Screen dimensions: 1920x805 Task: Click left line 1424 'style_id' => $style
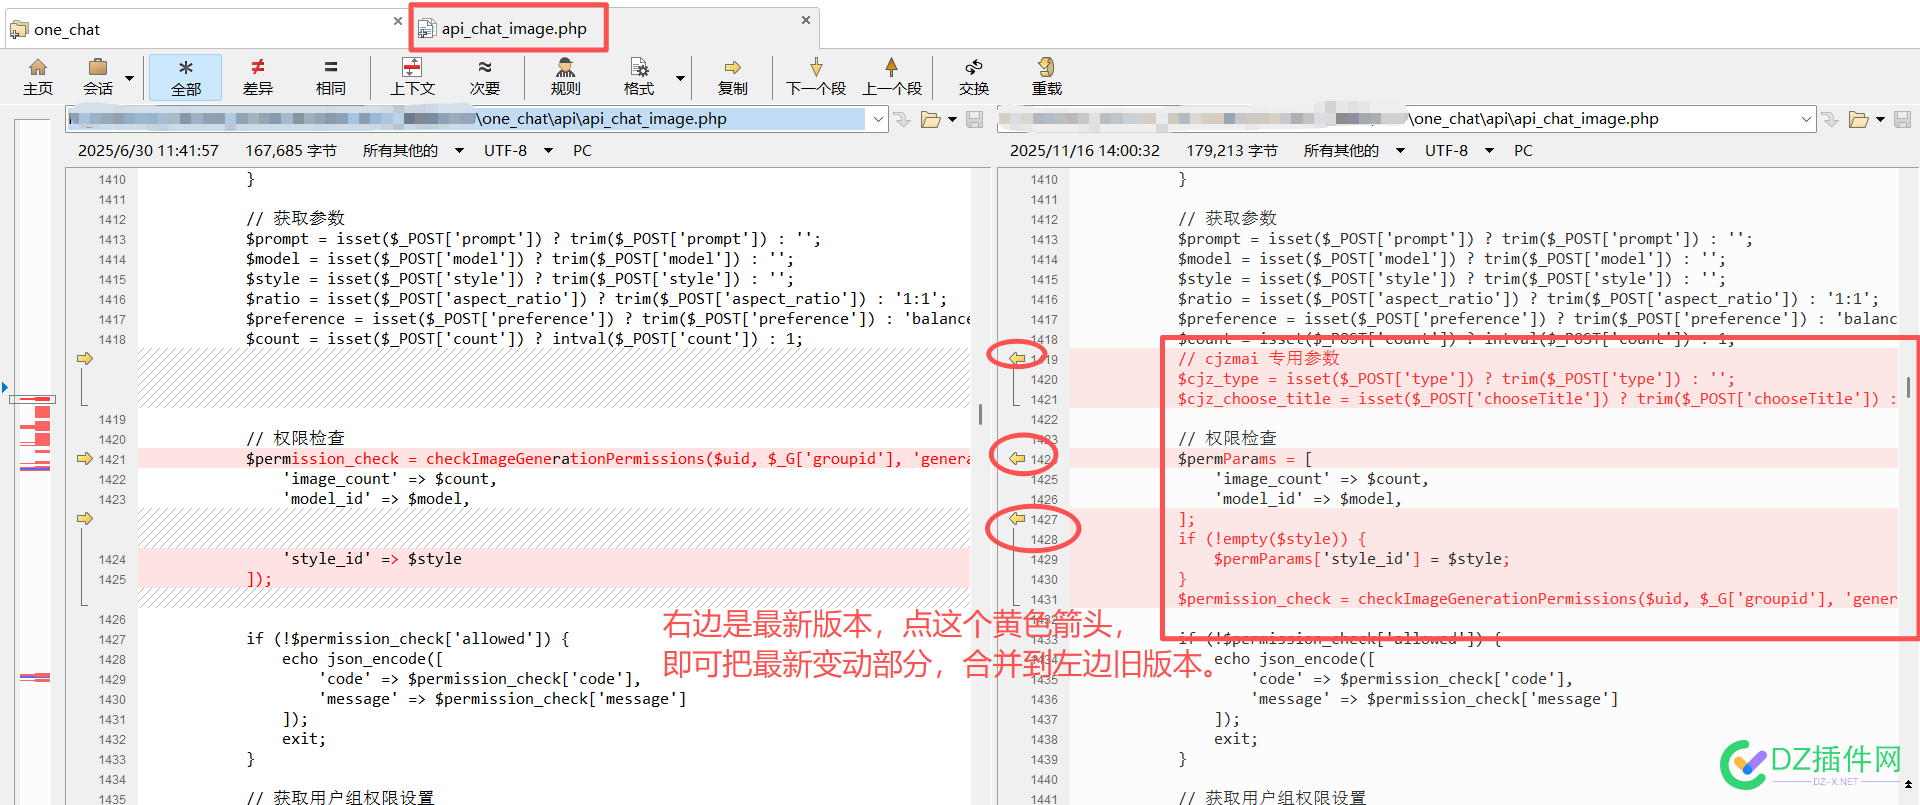pos(372,558)
